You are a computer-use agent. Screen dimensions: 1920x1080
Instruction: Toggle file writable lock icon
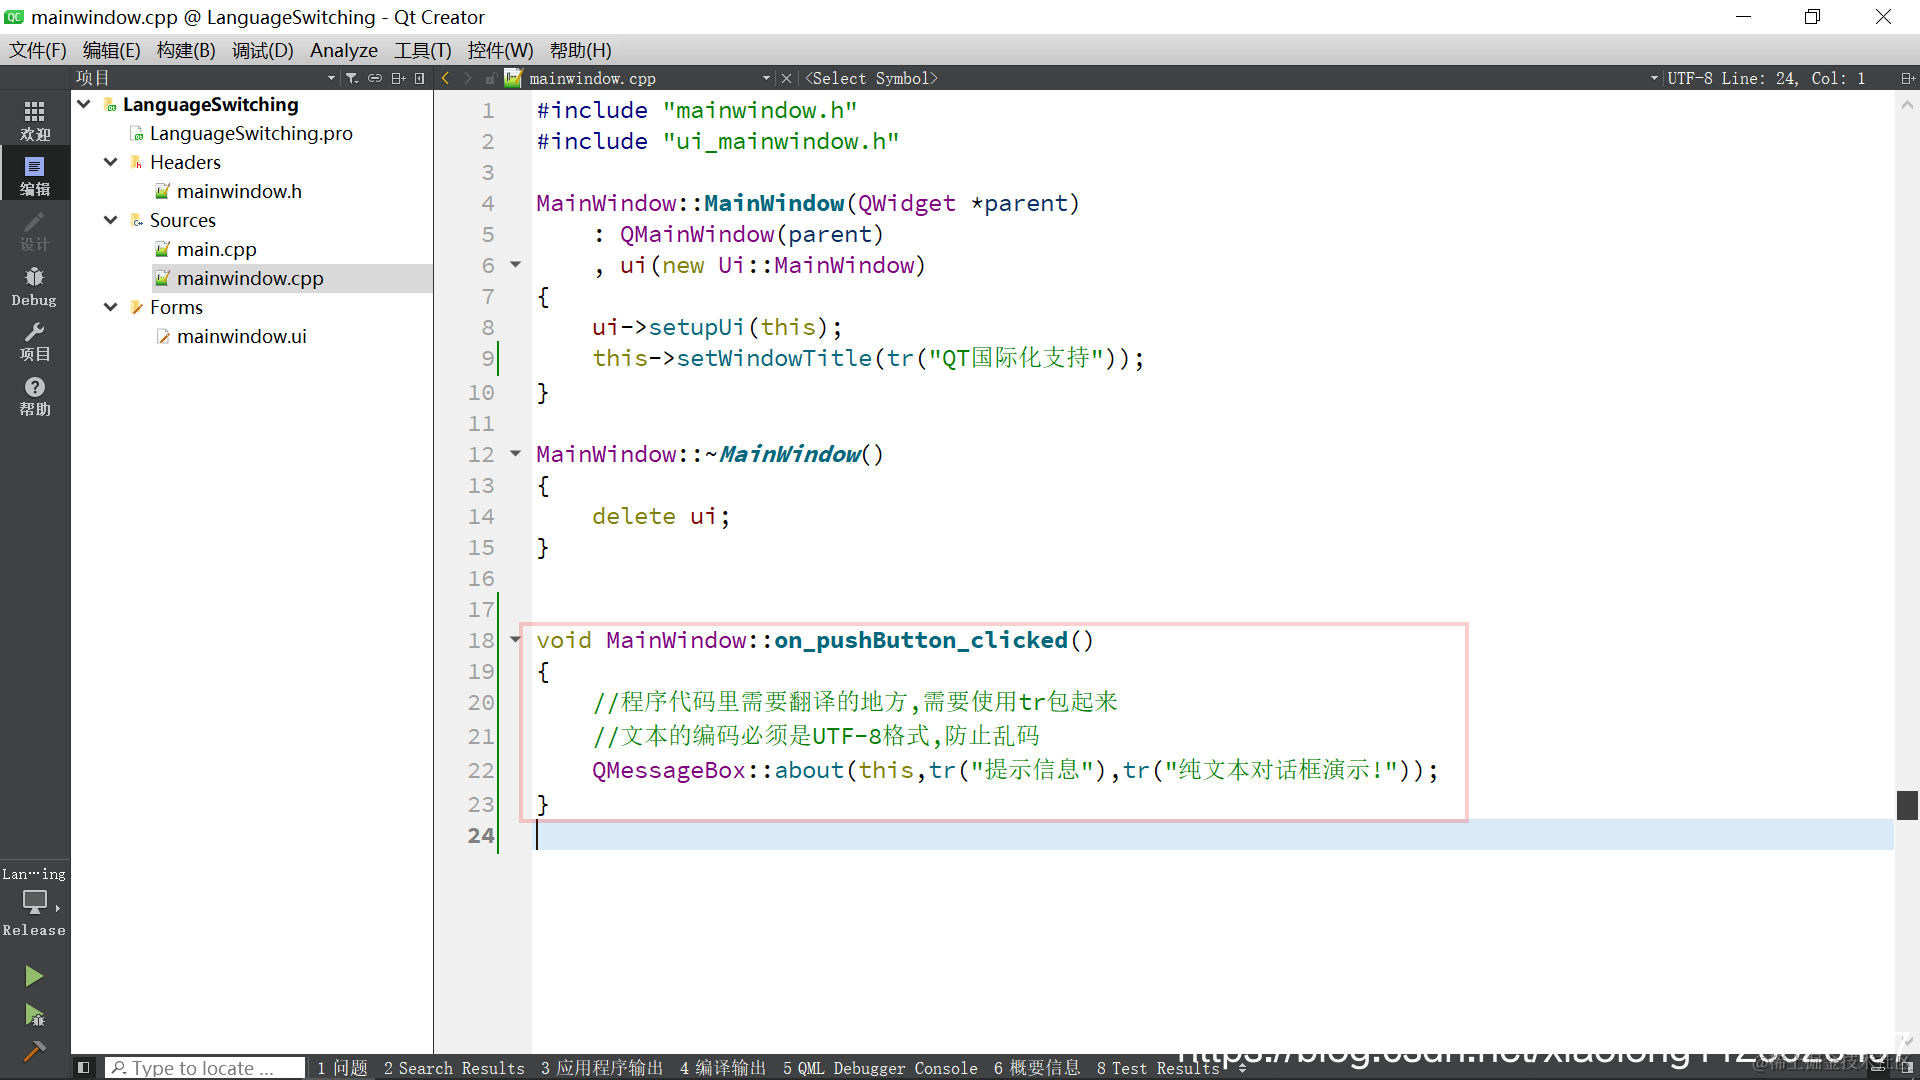click(491, 78)
